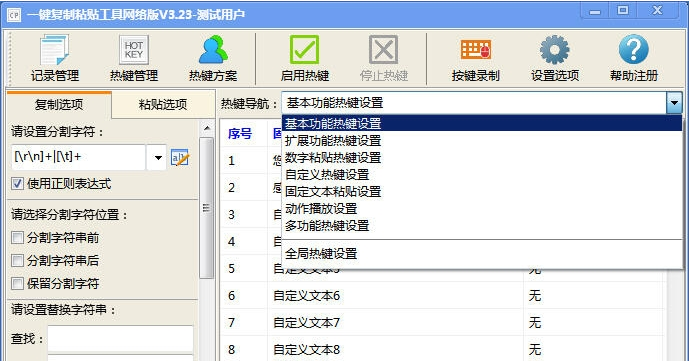
Task: Select 固定文本粘贴设置 from list
Action: [482, 191]
